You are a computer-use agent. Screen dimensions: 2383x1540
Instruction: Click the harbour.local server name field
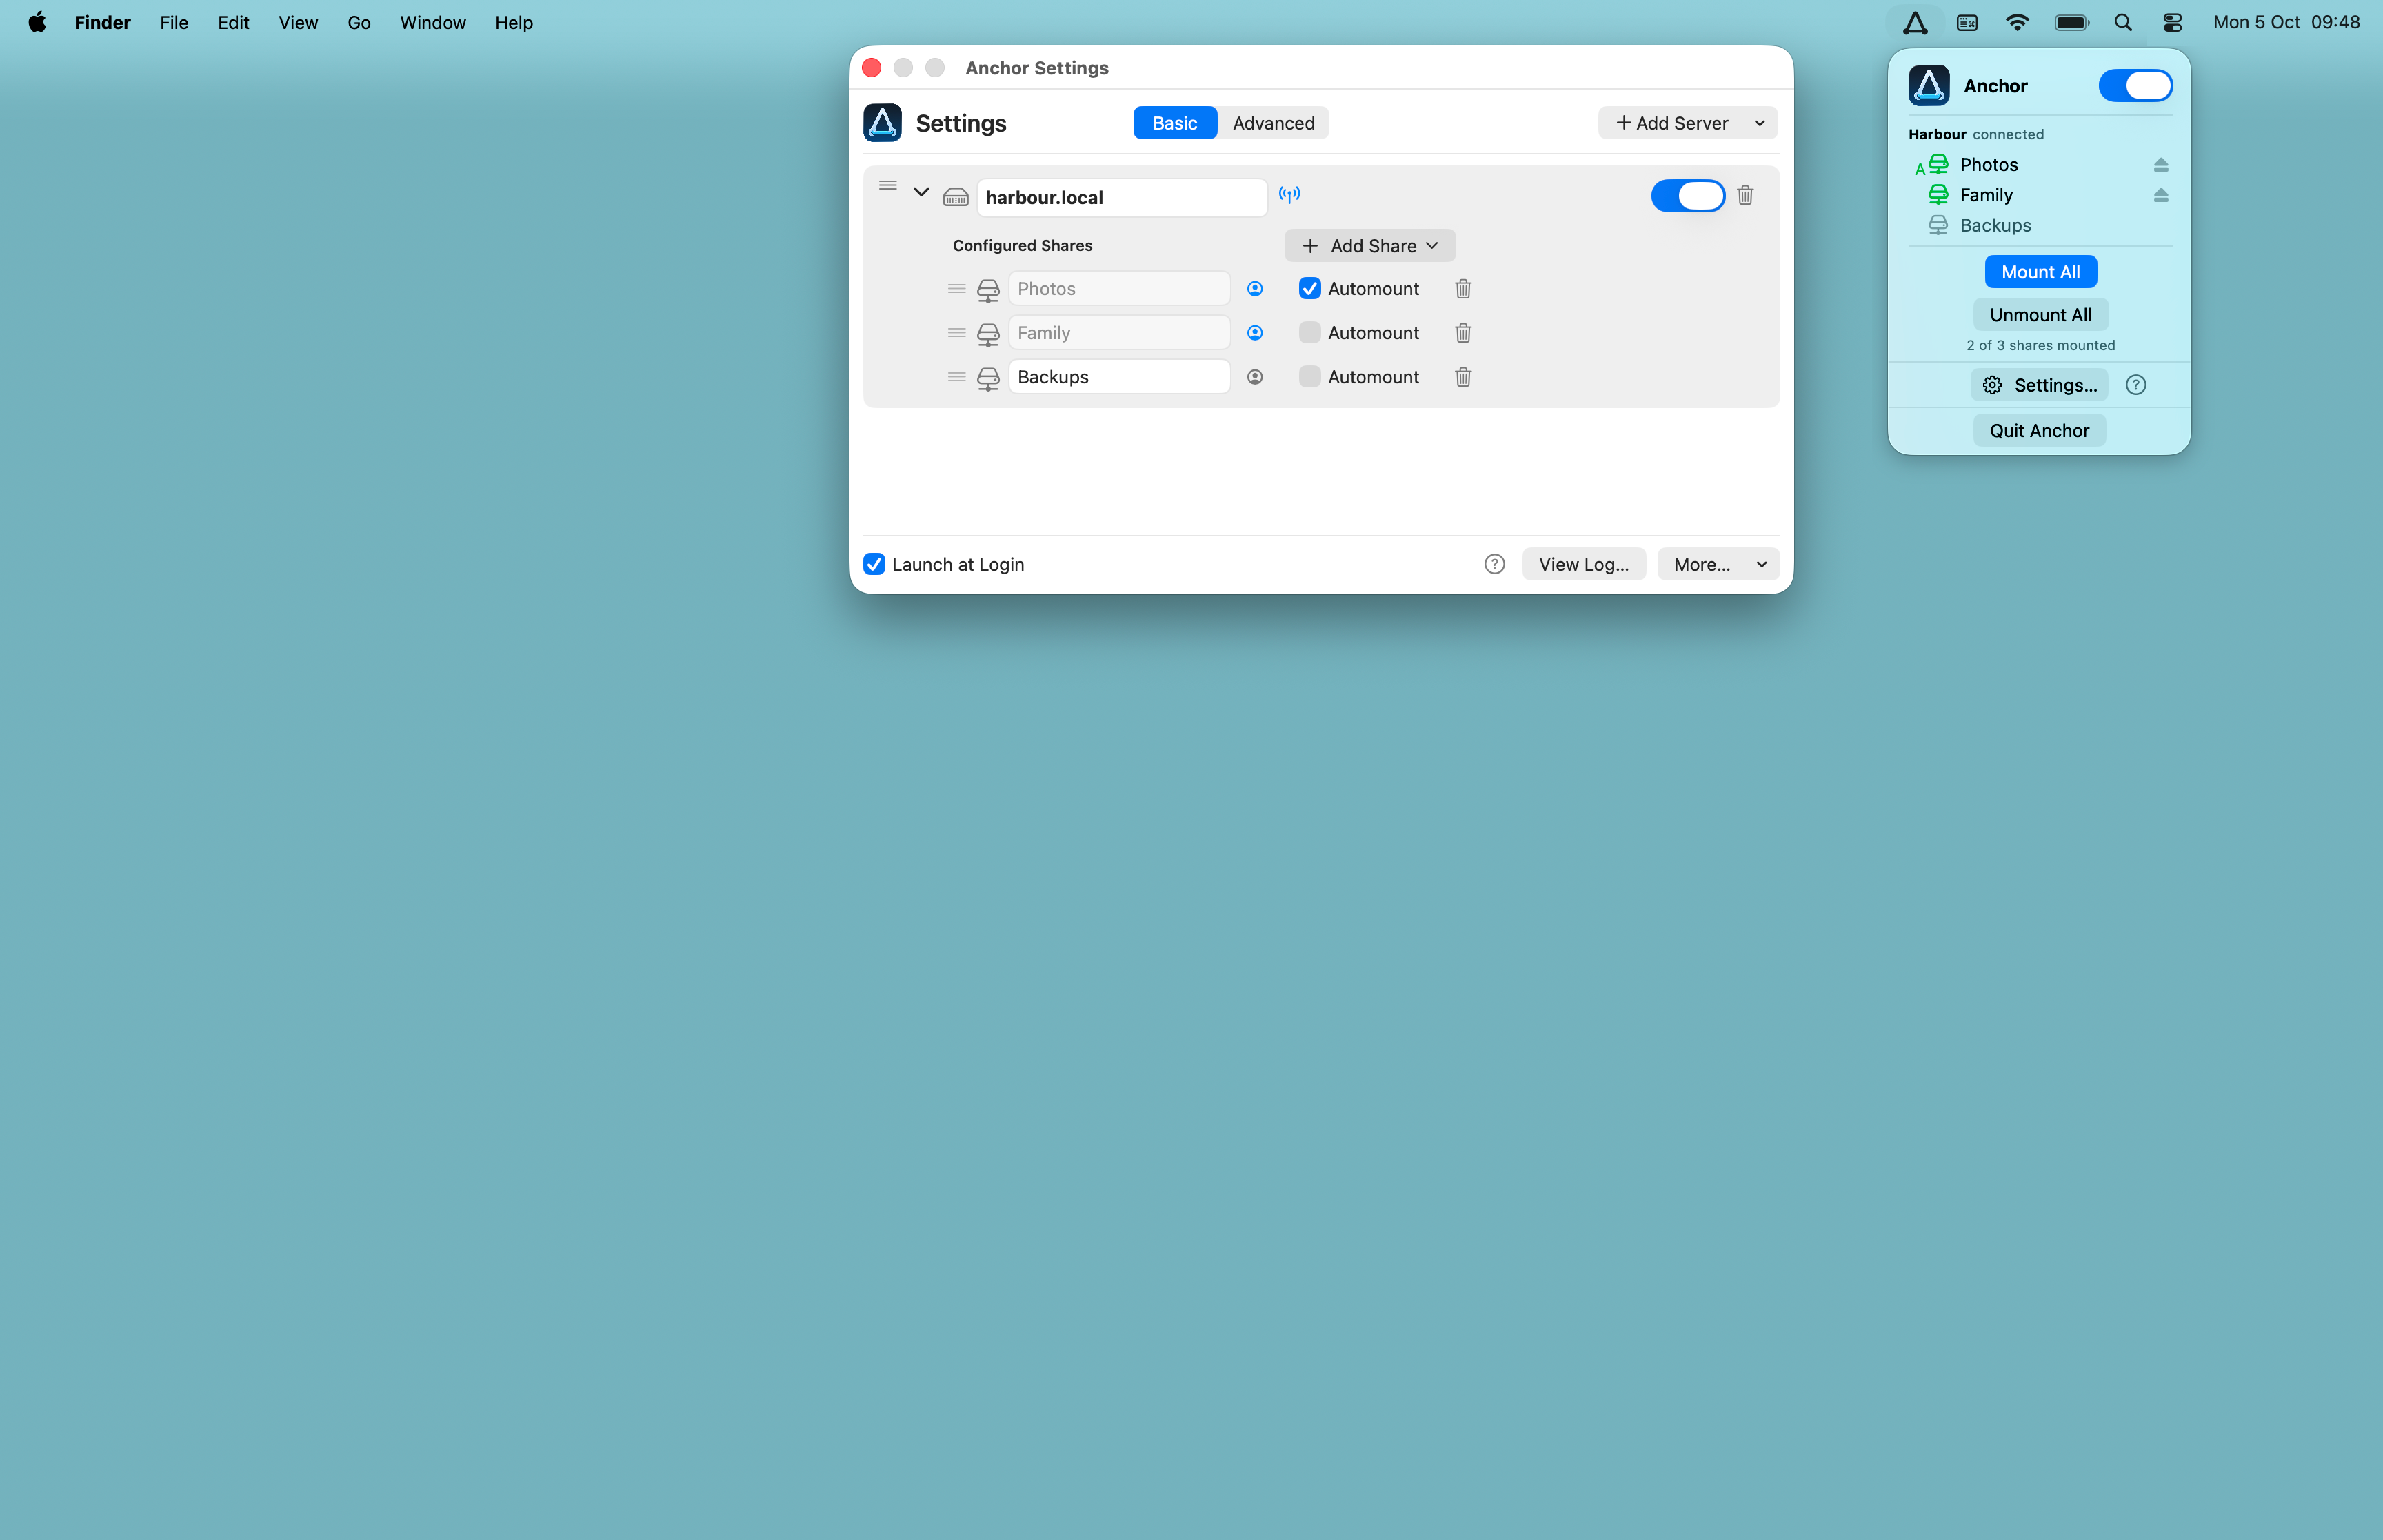point(1121,197)
